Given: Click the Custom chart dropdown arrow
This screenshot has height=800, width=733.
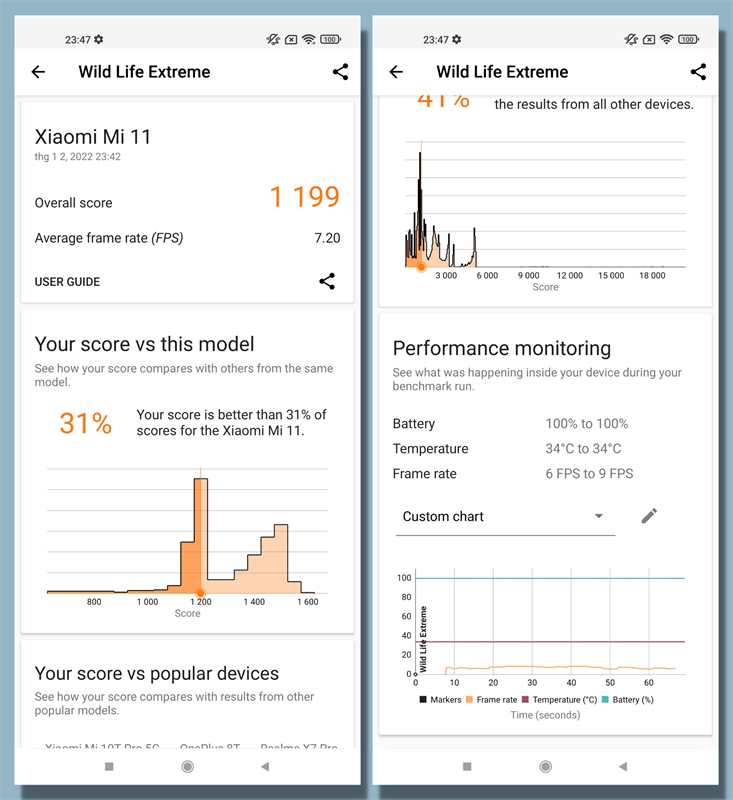Looking at the screenshot, I should pos(599,516).
